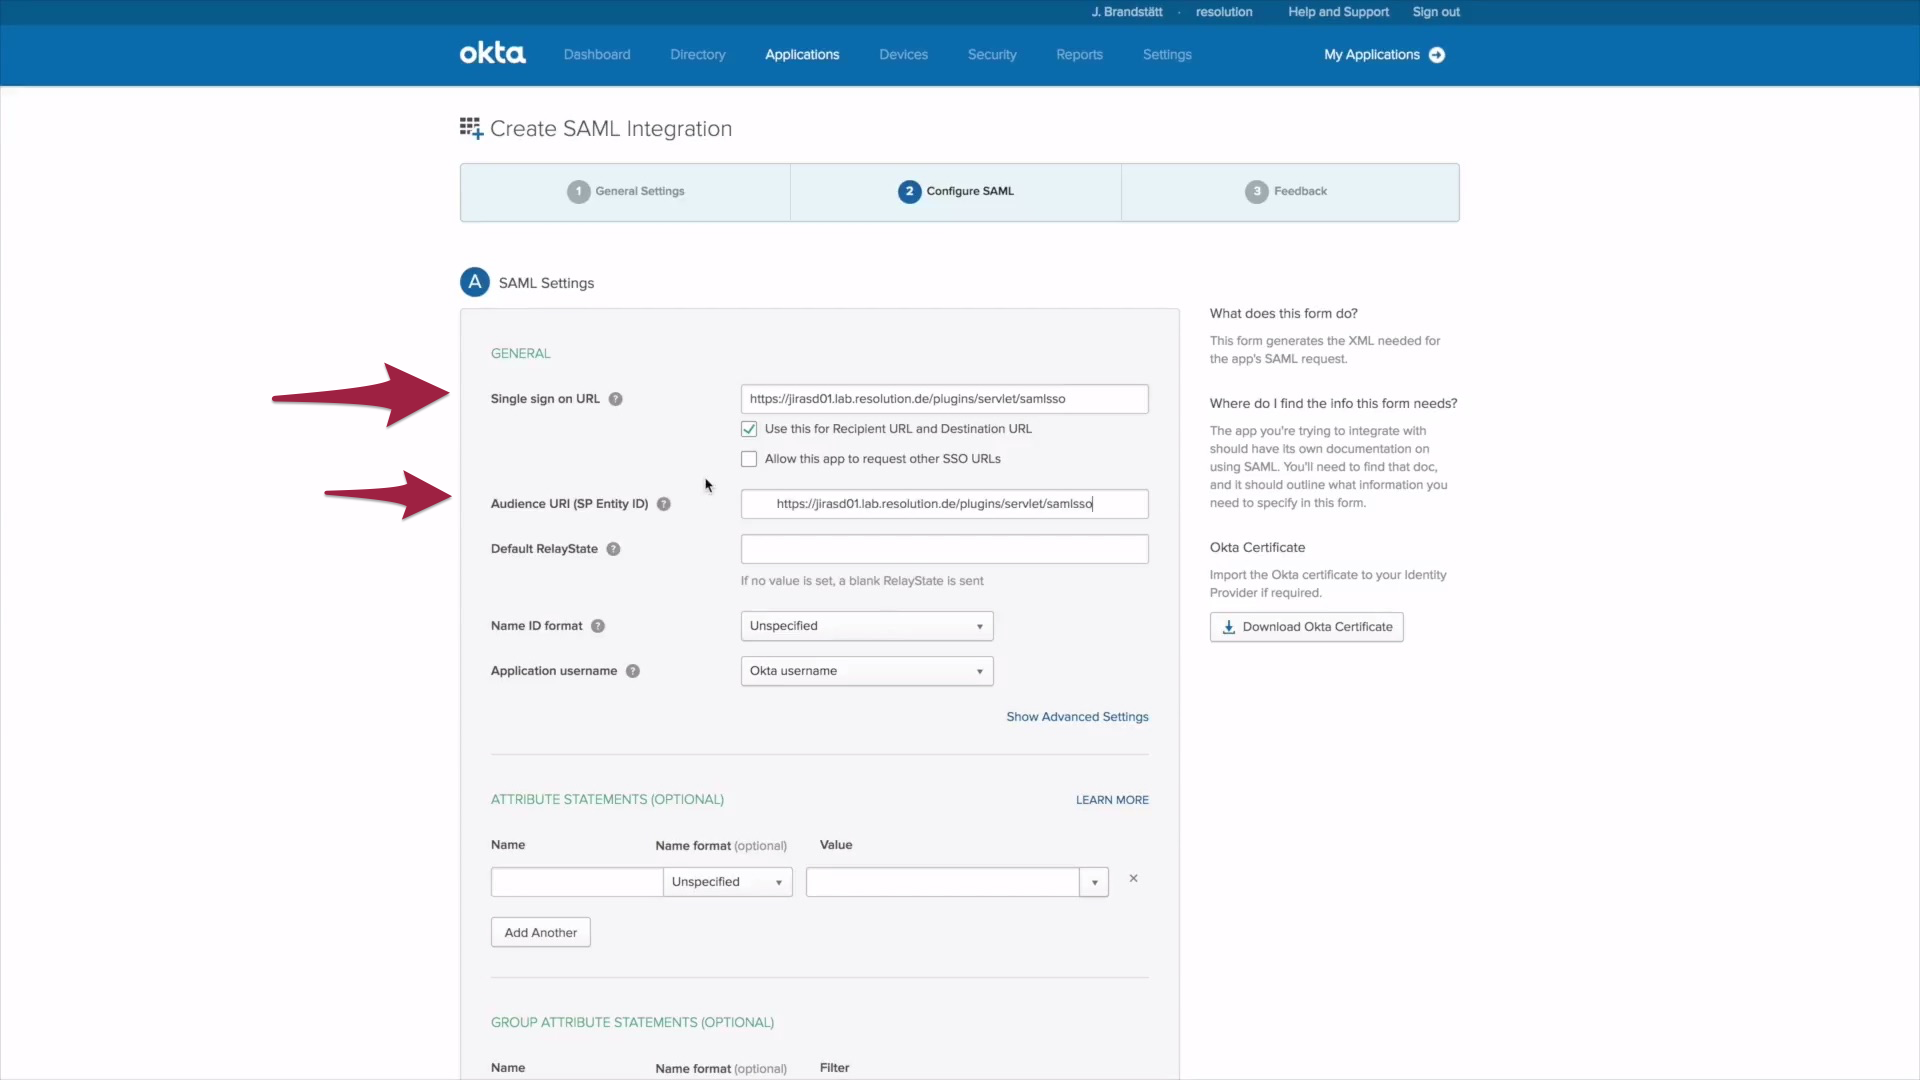Click the My Applications arrow icon
Viewport: 1920px width, 1080px height.
click(x=1437, y=55)
